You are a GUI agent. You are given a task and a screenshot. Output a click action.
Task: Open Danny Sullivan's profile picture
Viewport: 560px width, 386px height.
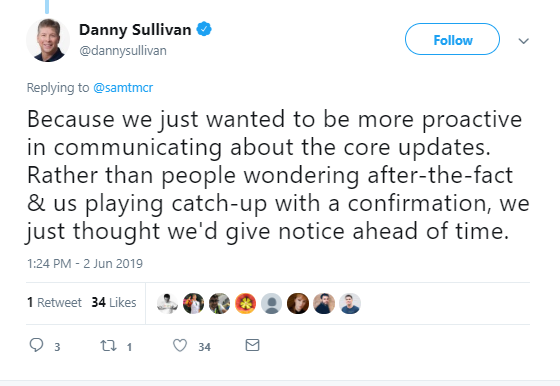(x=48, y=40)
